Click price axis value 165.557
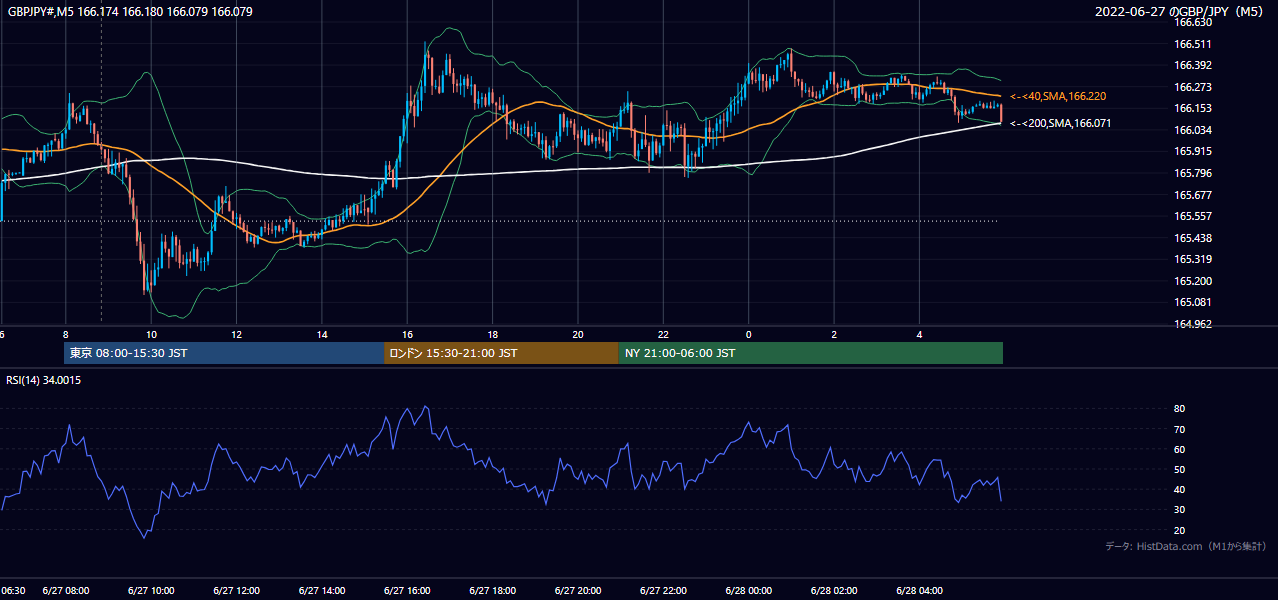This screenshot has width=1278, height=600. tap(1193, 216)
